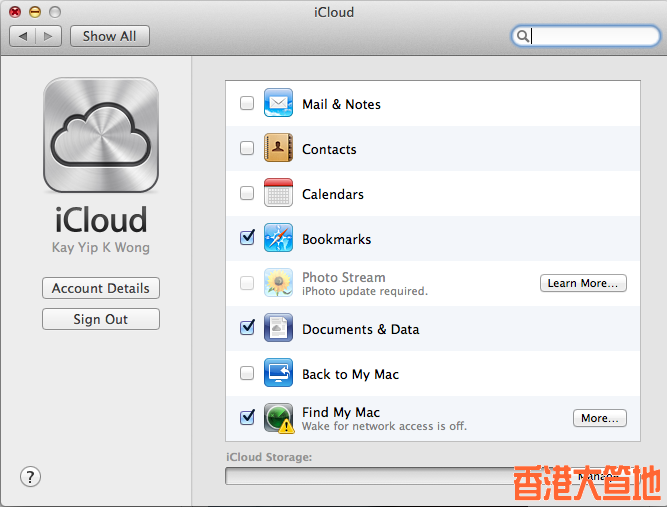Image resolution: width=667 pixels, height=507 pixels.
Task: Open Account Details
Action: 101,288
